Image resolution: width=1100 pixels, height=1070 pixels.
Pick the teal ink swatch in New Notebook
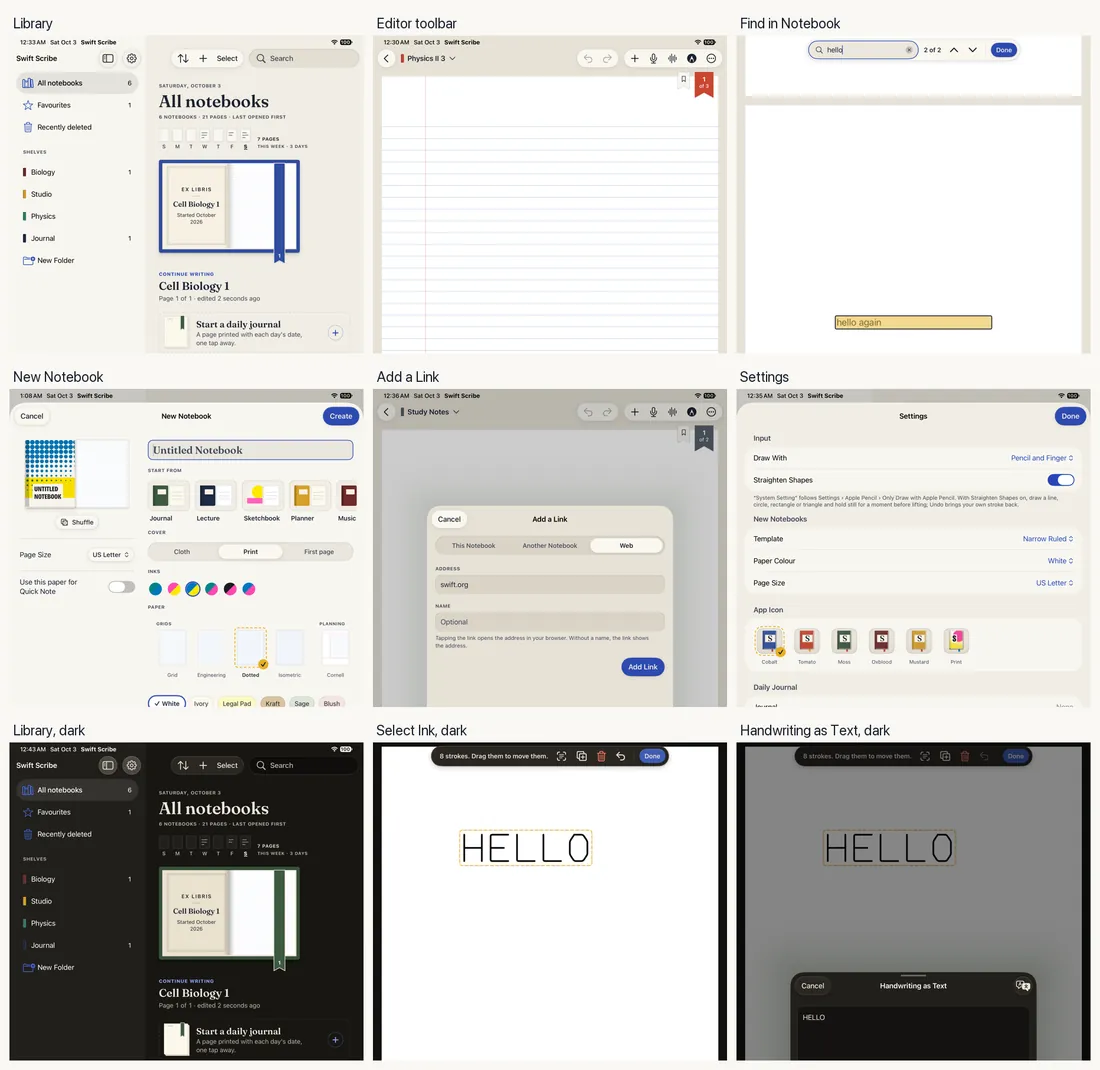(x=156, y=589)
